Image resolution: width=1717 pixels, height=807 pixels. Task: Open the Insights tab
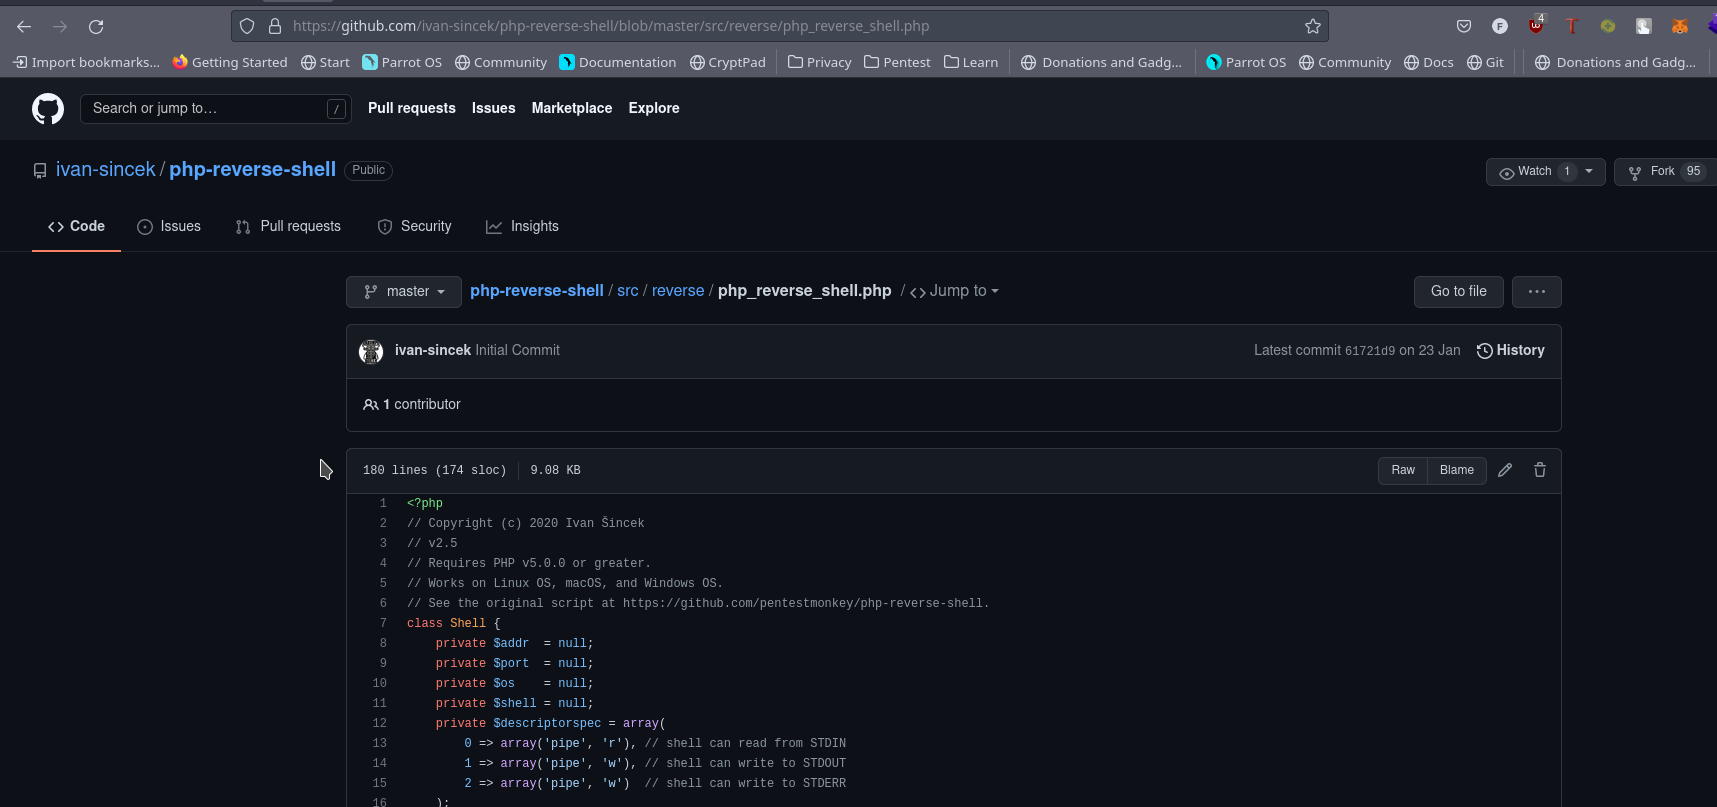click(522, 227)
